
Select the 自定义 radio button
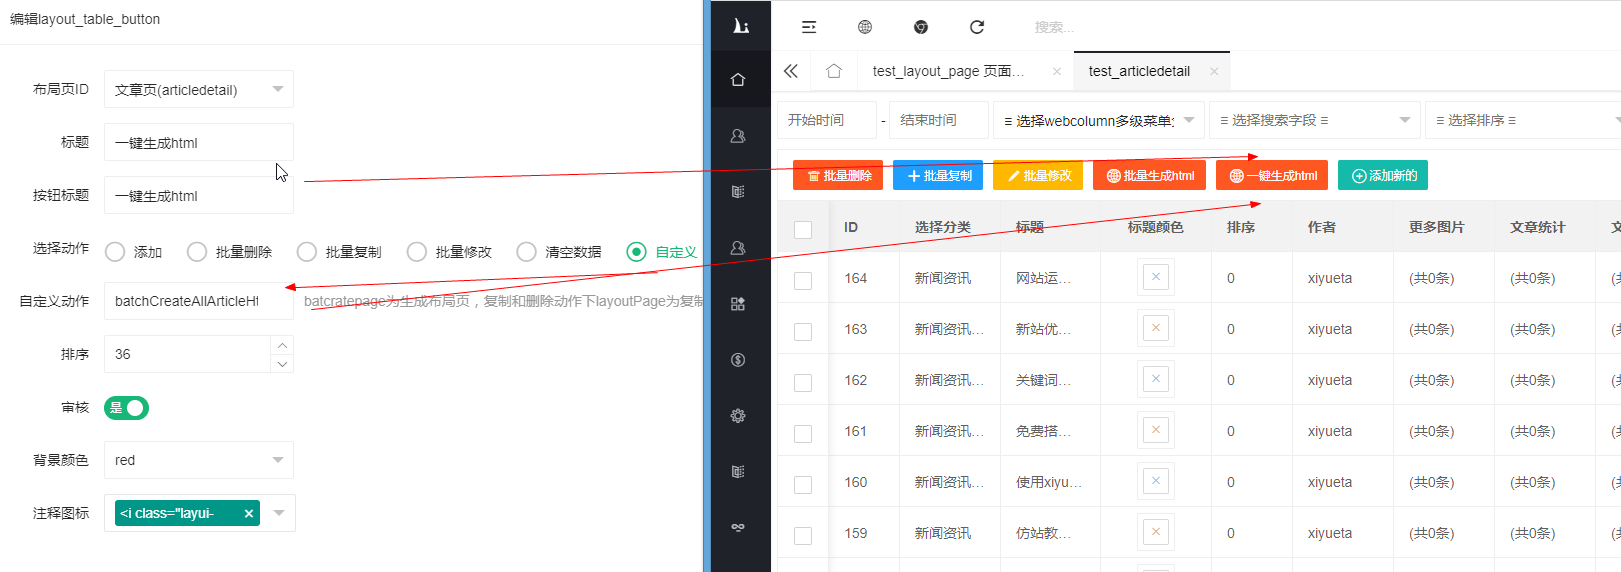(x=636, y=252)
